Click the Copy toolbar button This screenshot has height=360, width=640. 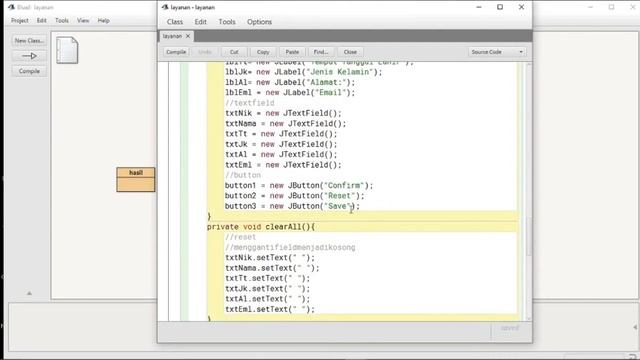[263, 52]
